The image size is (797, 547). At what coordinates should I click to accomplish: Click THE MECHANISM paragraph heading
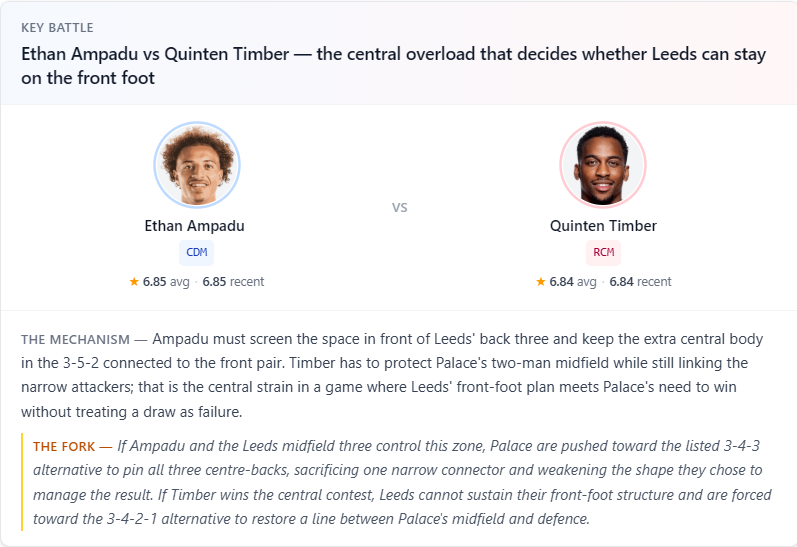point(75,340)
